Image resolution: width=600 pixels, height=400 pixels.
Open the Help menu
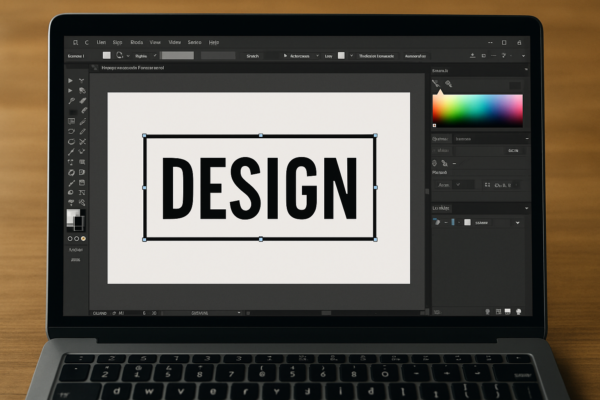tap(214, 42)
